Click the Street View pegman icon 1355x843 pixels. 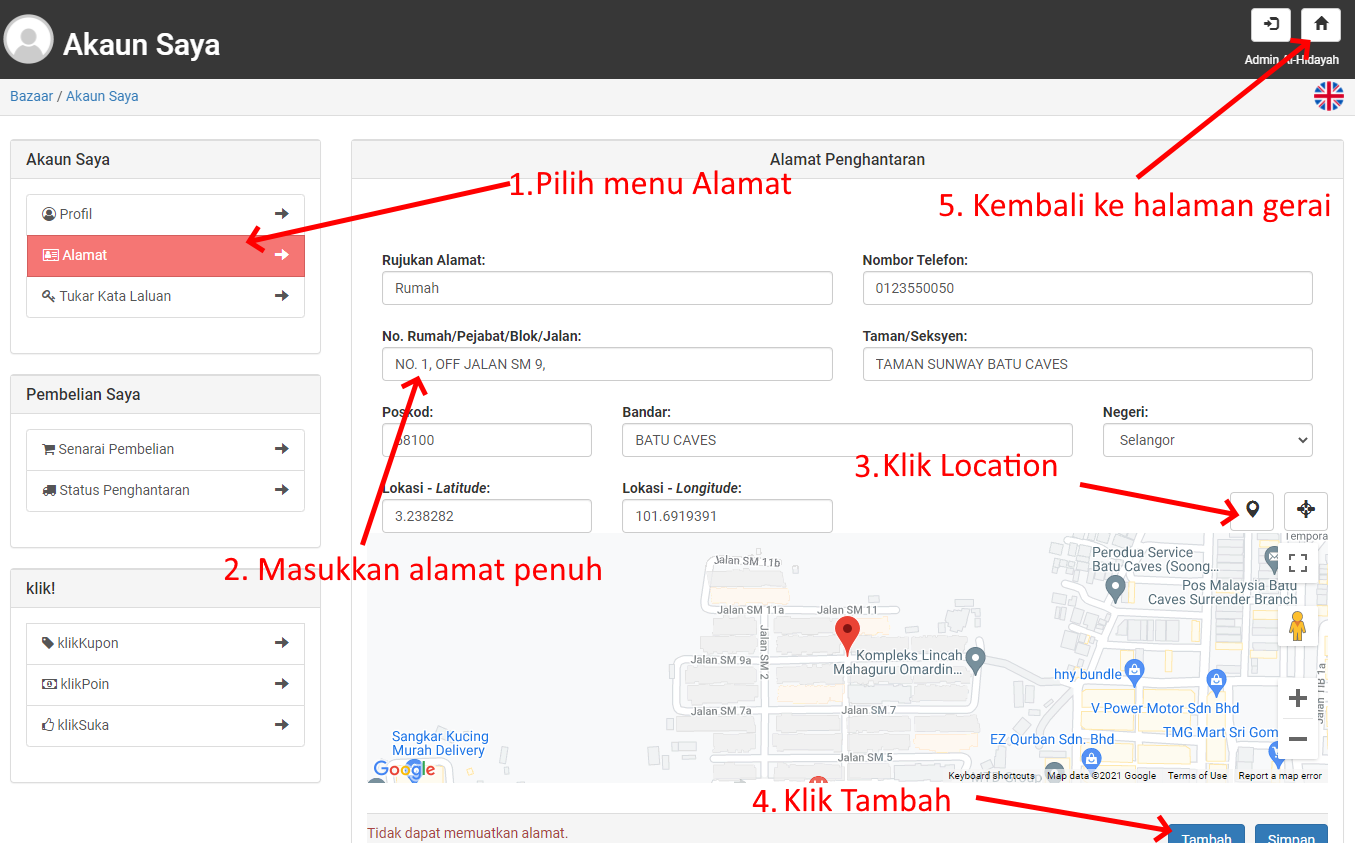[x=1297, y=626]
